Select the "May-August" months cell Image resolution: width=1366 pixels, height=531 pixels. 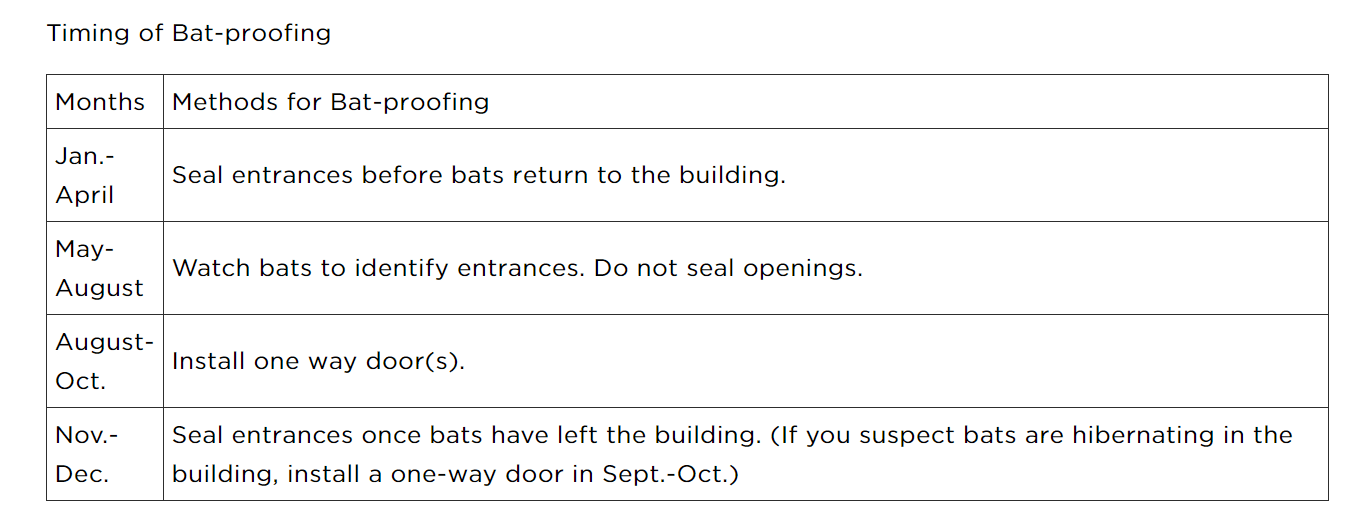pyautogui.click(x=99, y=268)
